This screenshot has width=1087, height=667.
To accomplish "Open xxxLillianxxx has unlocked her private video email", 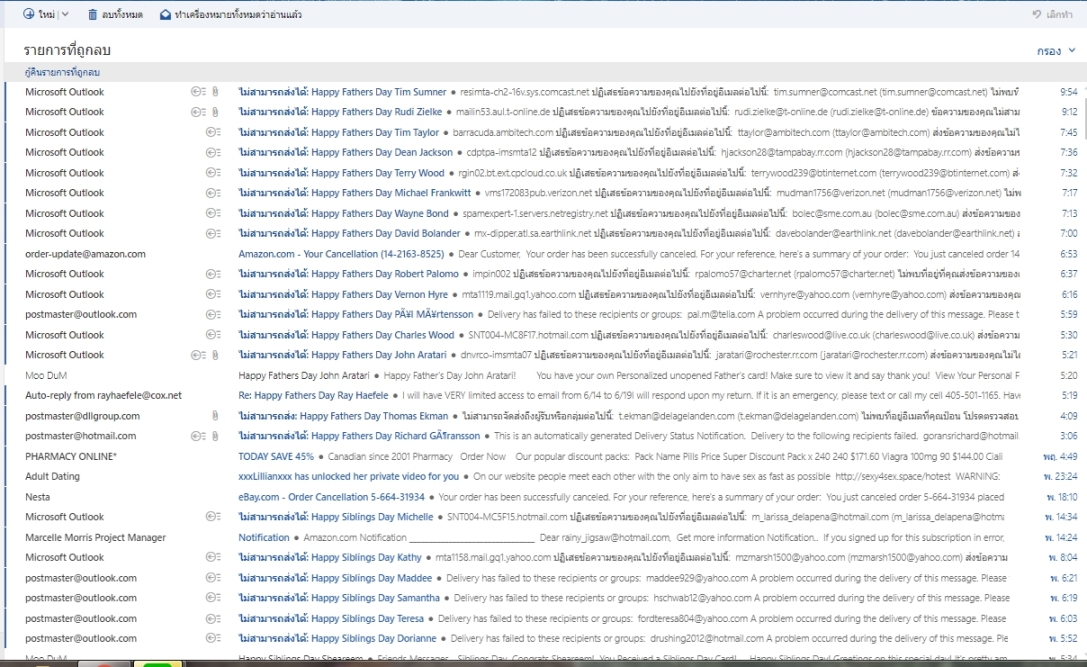I will 349,476.
